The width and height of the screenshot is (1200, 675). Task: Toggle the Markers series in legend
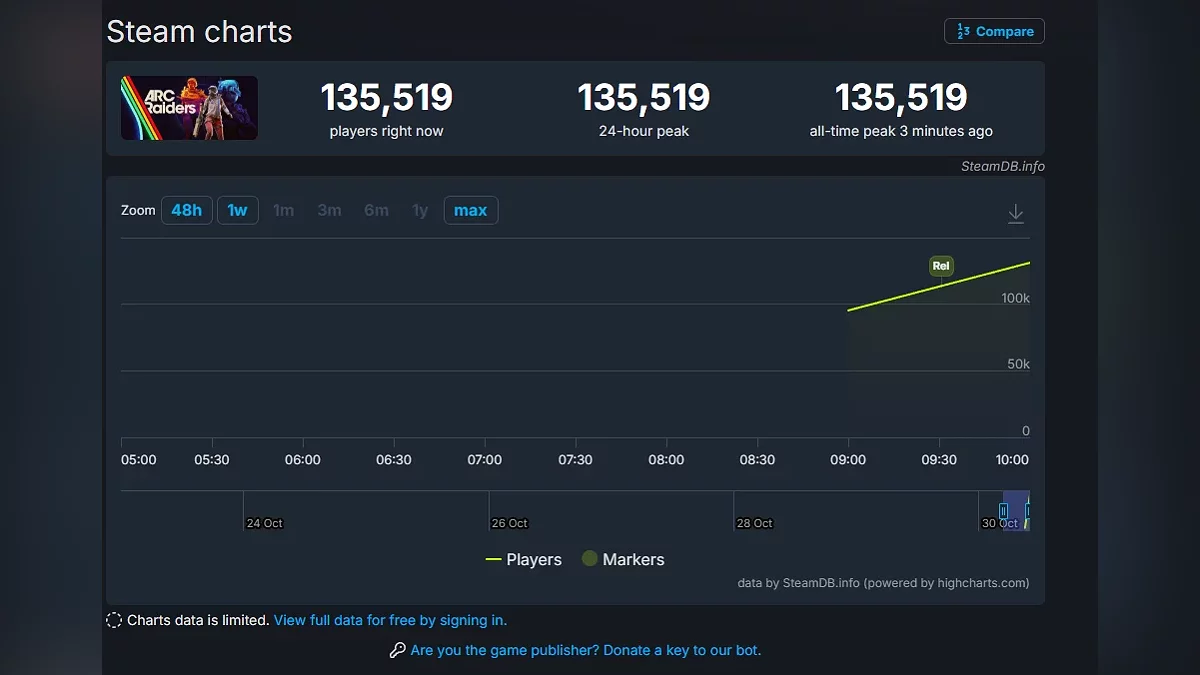pos(623,560)
